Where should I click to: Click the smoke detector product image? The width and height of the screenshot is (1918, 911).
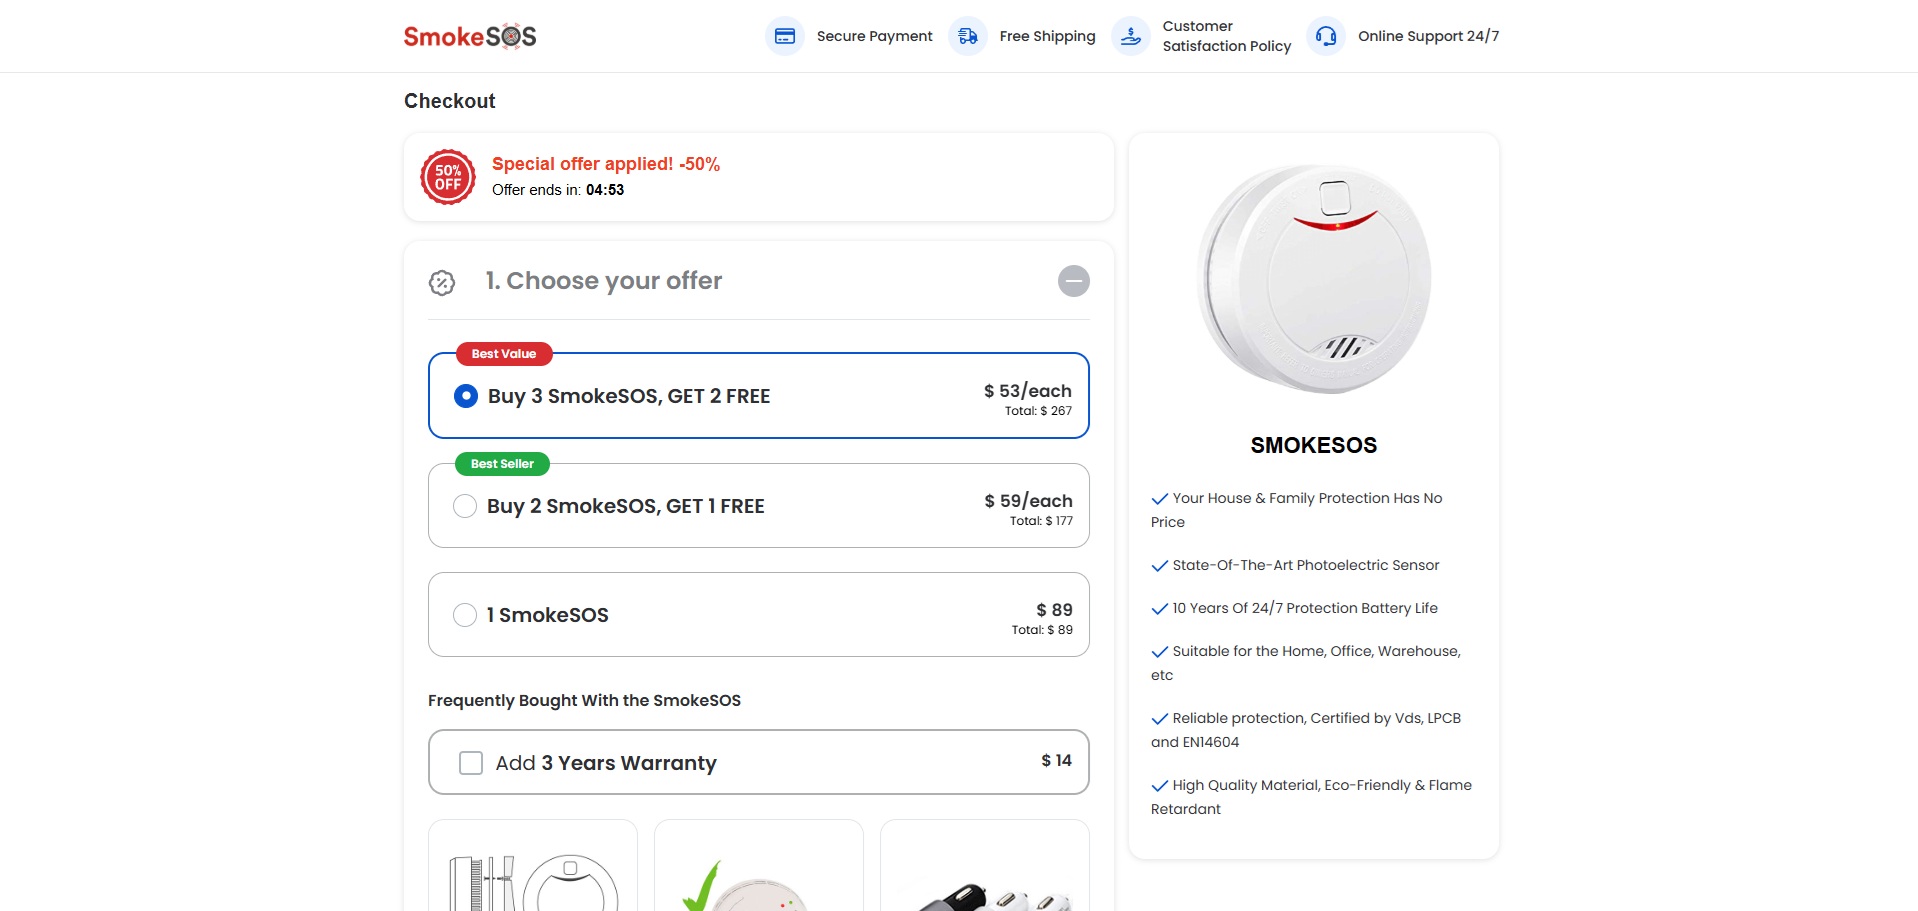tap(1313, 279)
